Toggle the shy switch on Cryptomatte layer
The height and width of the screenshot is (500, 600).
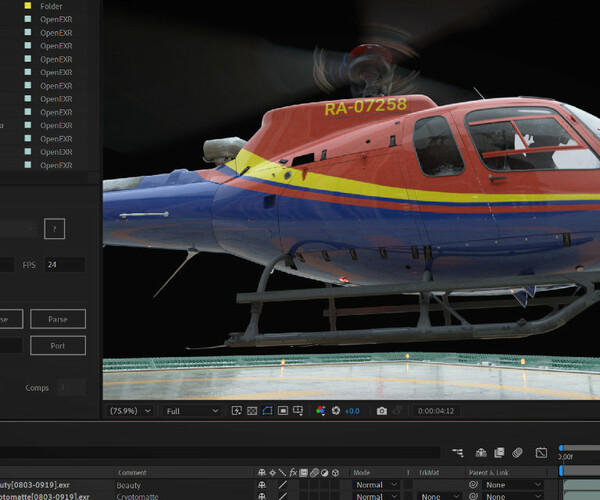pyautogui.click(x=262, y=496)
